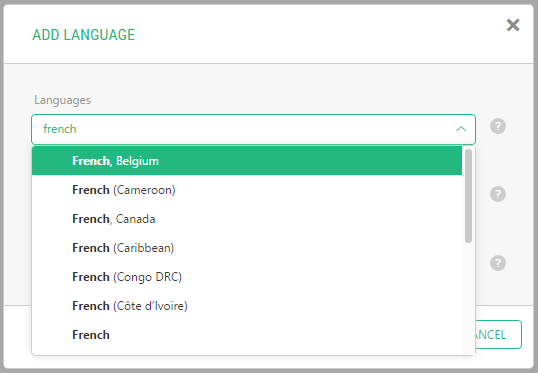Select the French (Caribbean) entry
Image resolution: width=538 pixels, height=373 pixels.
pos(247,248)
